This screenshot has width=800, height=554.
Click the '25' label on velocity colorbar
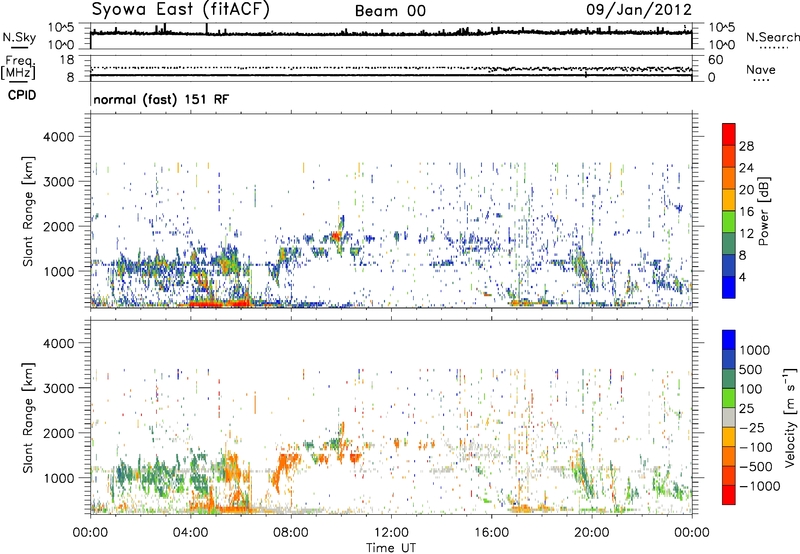(746, 408)
